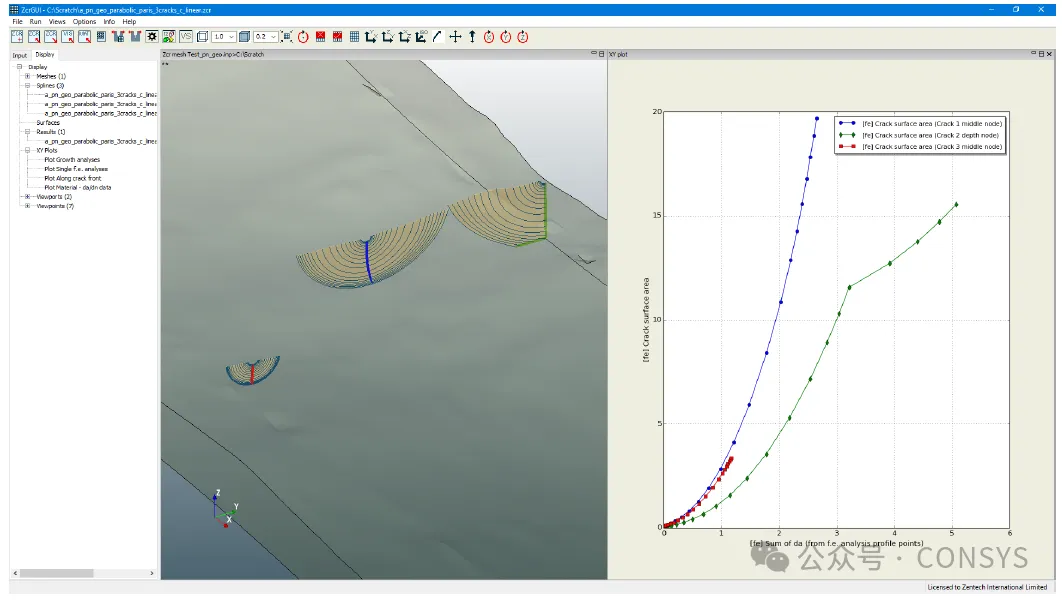Image resolution: width=1062 pixels, height=600 pixels.
Task: Collapse the XY Plots node
Action: coord(28,150)
